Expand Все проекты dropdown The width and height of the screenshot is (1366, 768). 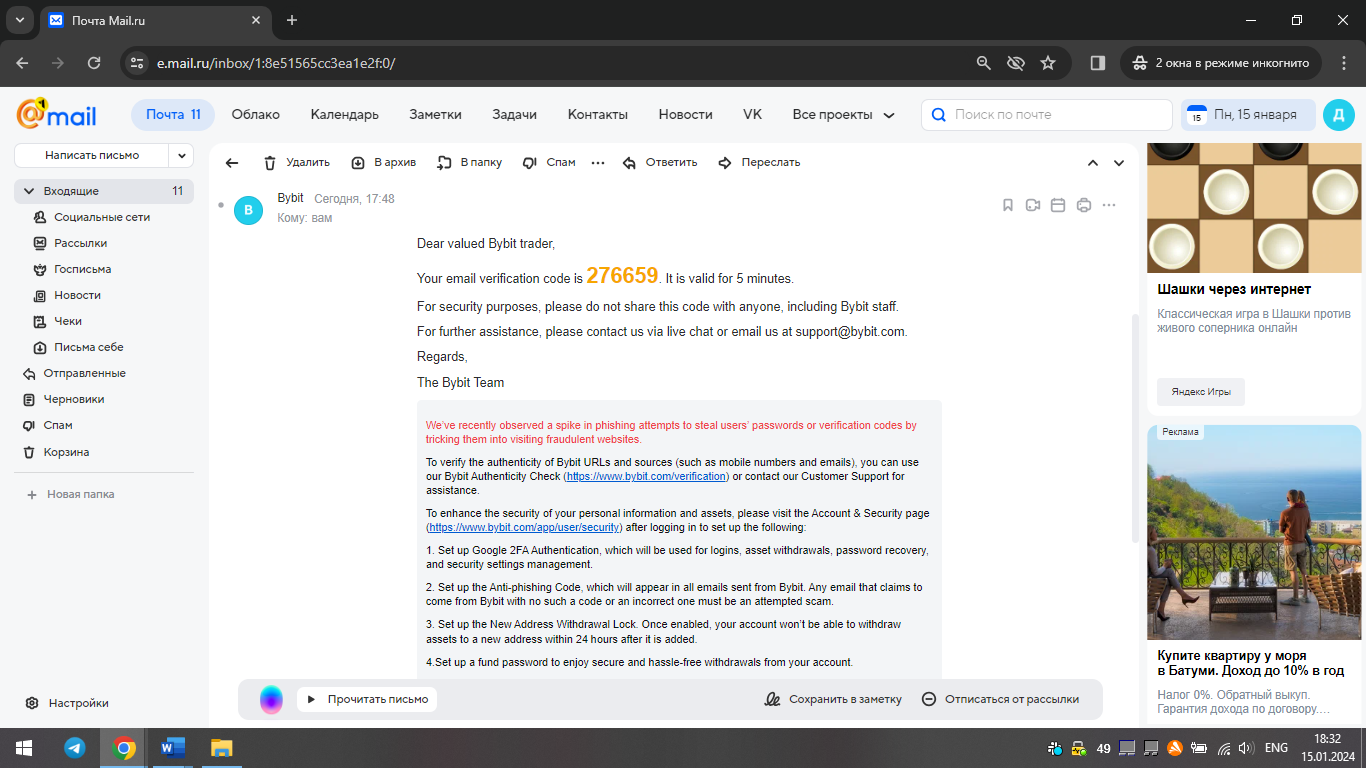tap(843, 114)
